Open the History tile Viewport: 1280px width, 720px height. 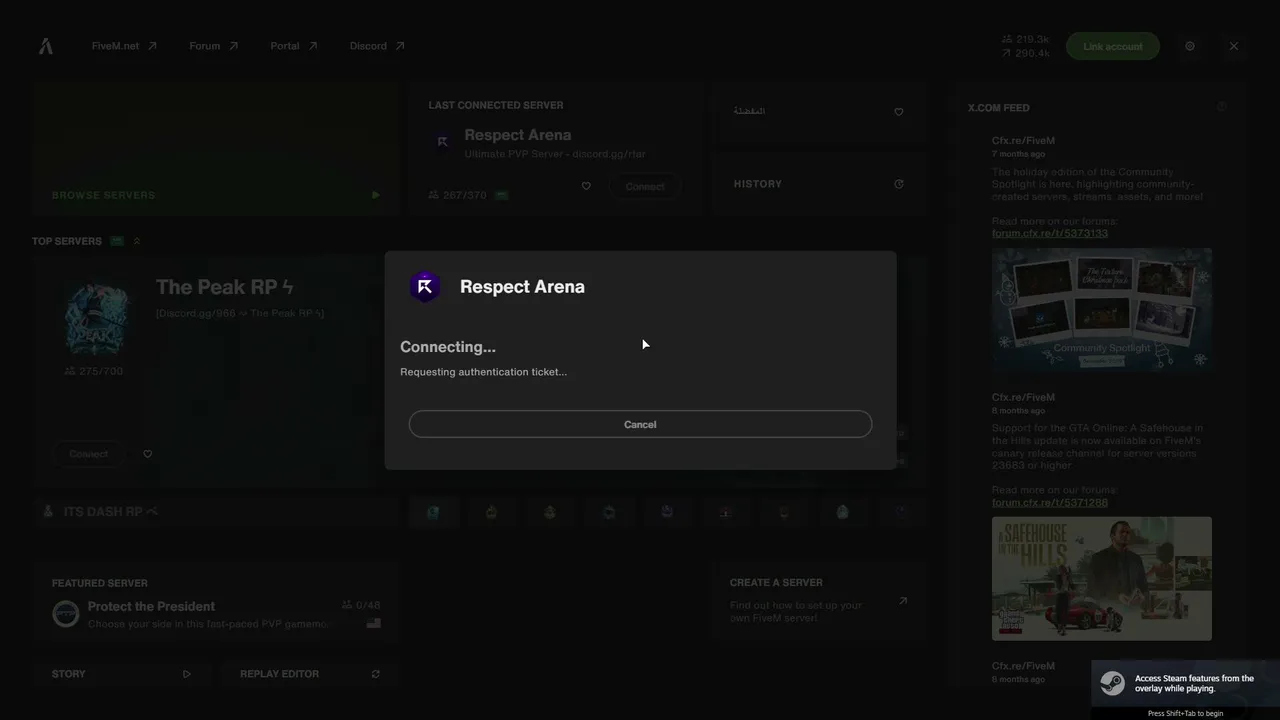coord(818,184)
